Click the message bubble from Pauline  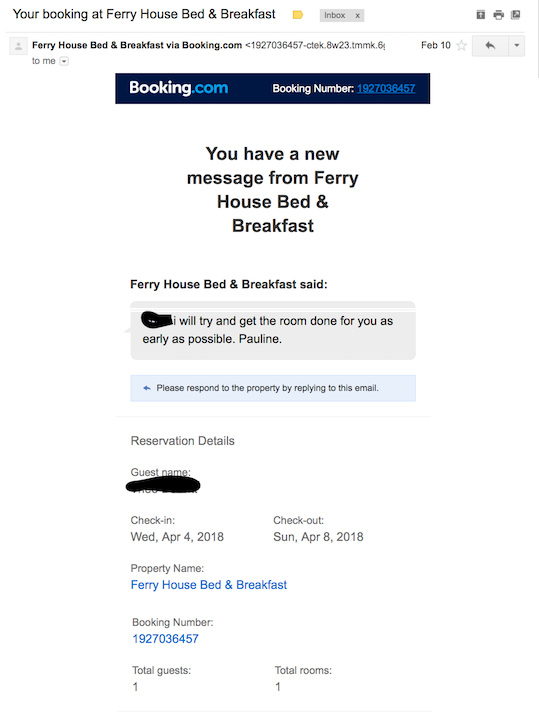273,331
